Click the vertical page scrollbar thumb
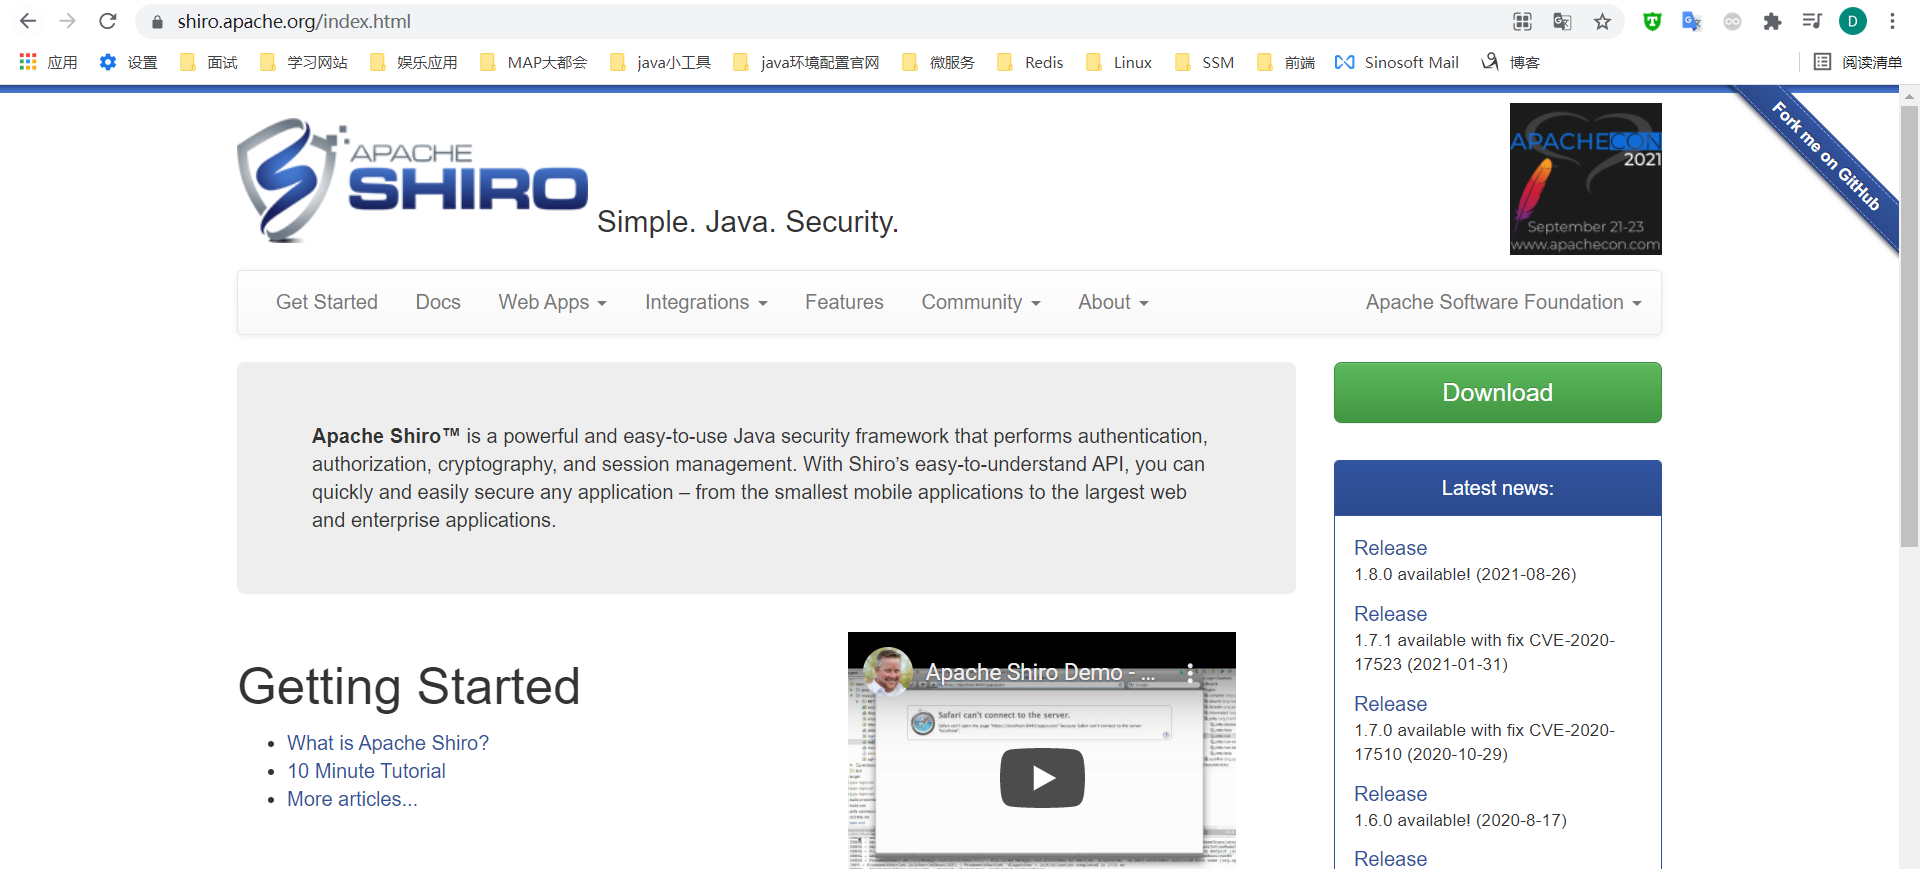 coord(1909,326)
